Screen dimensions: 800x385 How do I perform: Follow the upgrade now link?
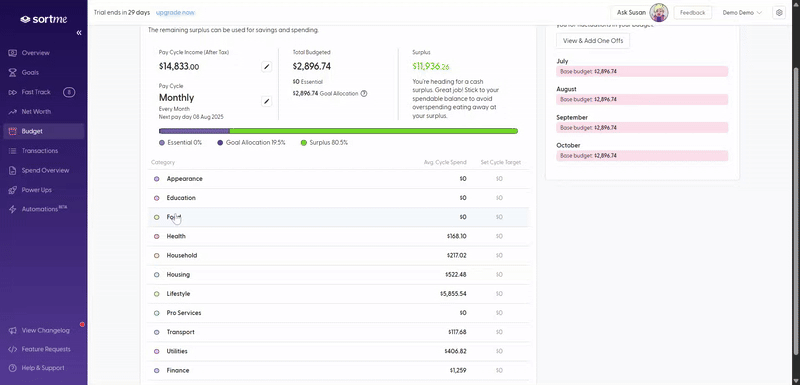(x=175, y=12)
